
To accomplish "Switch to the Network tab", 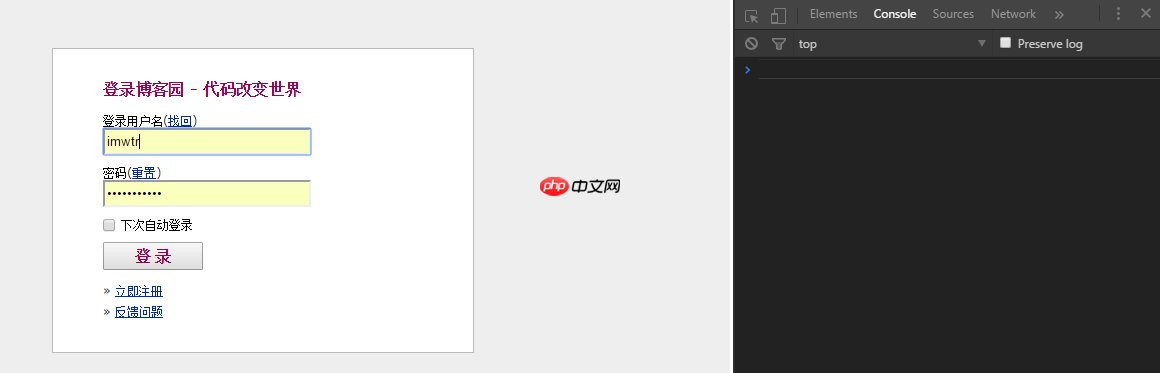I will click(1013, 14).
